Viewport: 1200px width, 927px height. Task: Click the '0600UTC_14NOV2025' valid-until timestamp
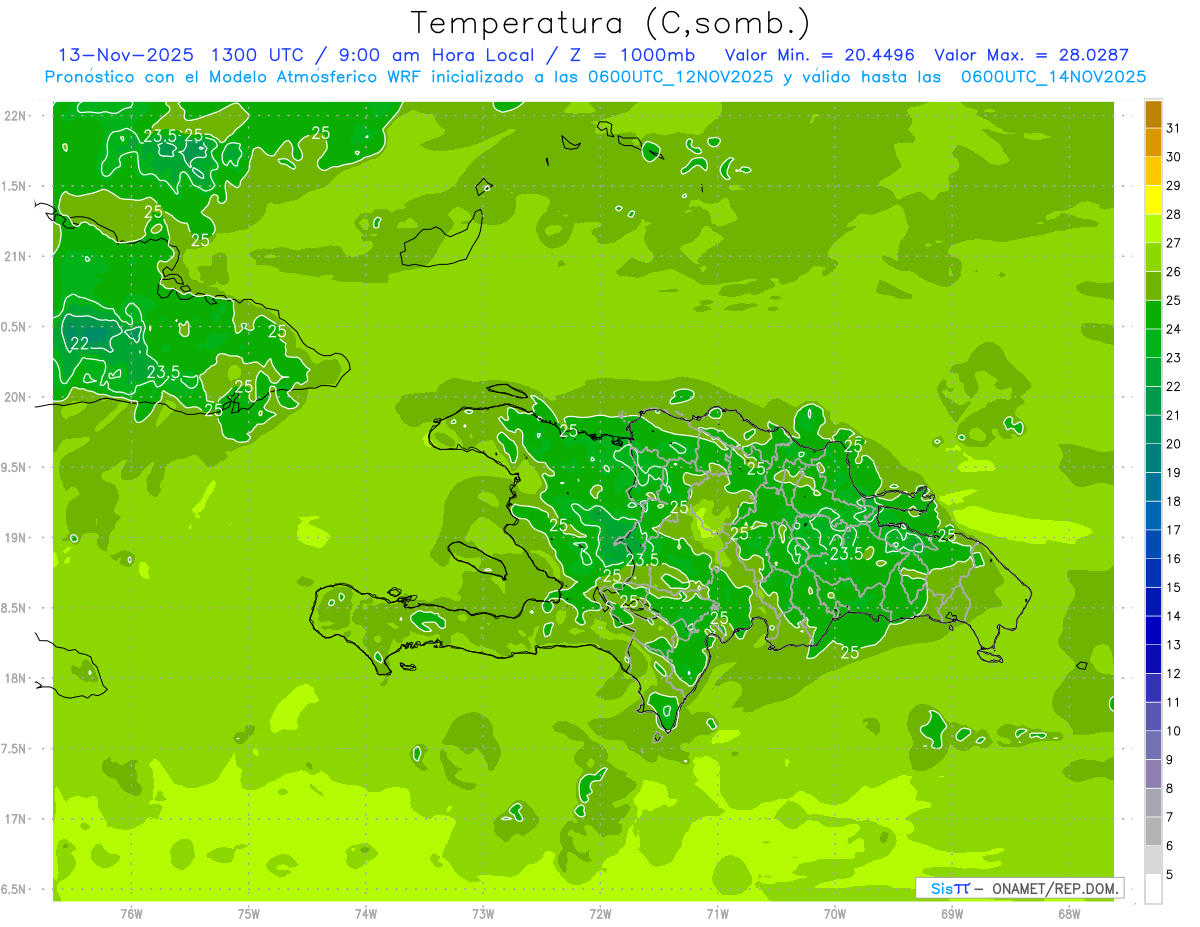[x=1053, y=76]
